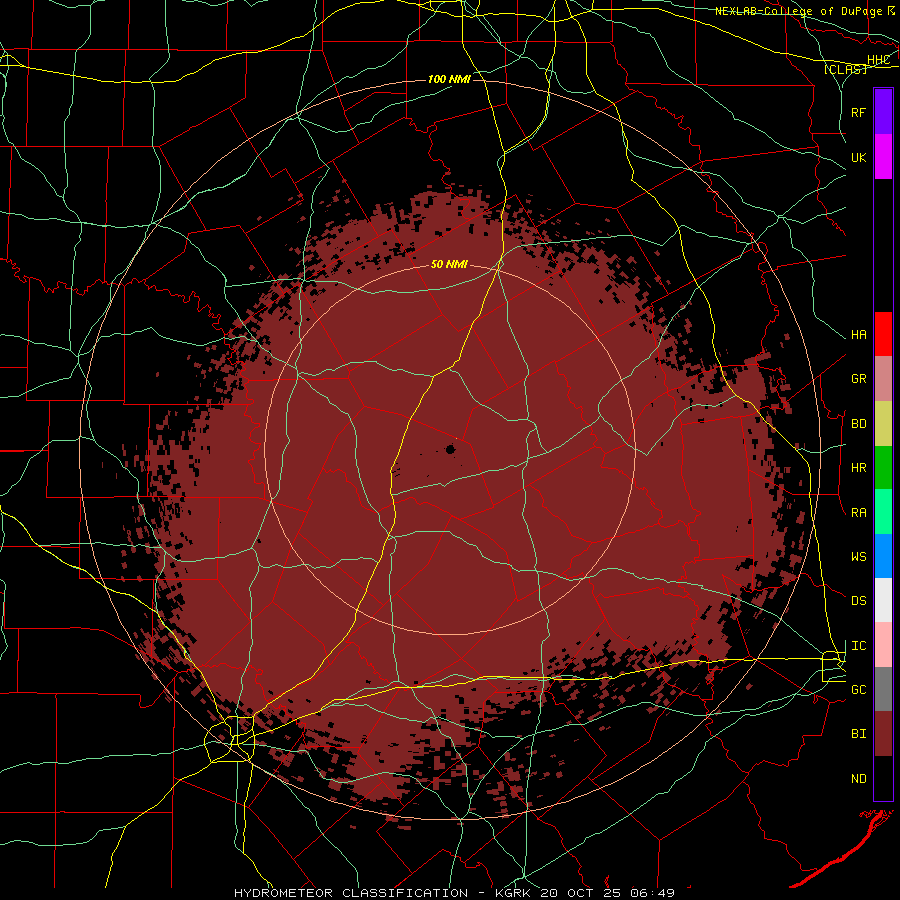Click the BD yellow legend swatch
This screenshot has height=900, width=900.
click(x=883, y=424)
